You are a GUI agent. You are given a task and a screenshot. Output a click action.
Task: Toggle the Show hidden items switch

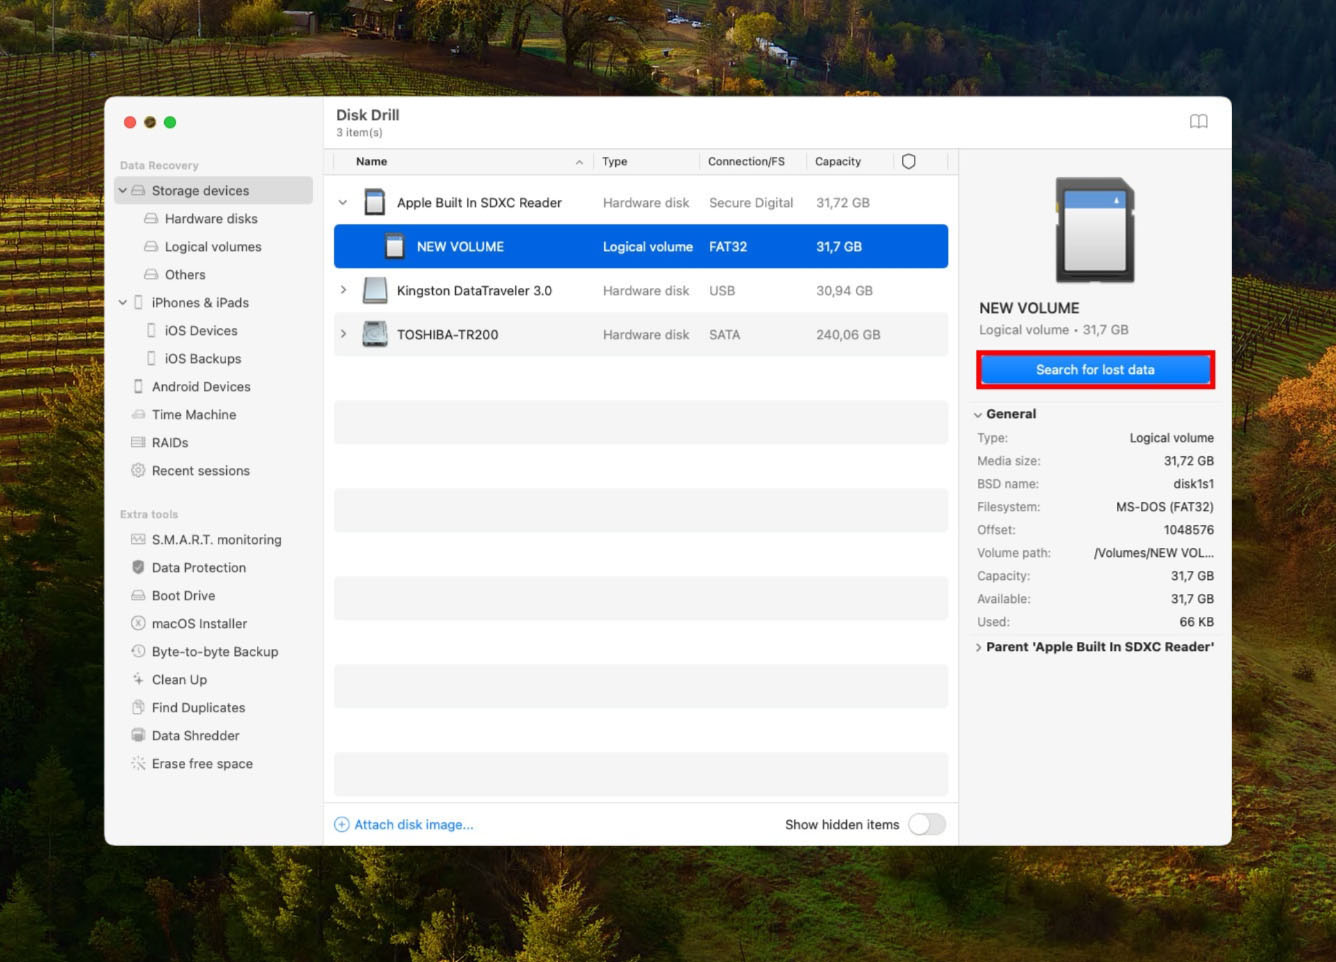click(x=927, y=824)
